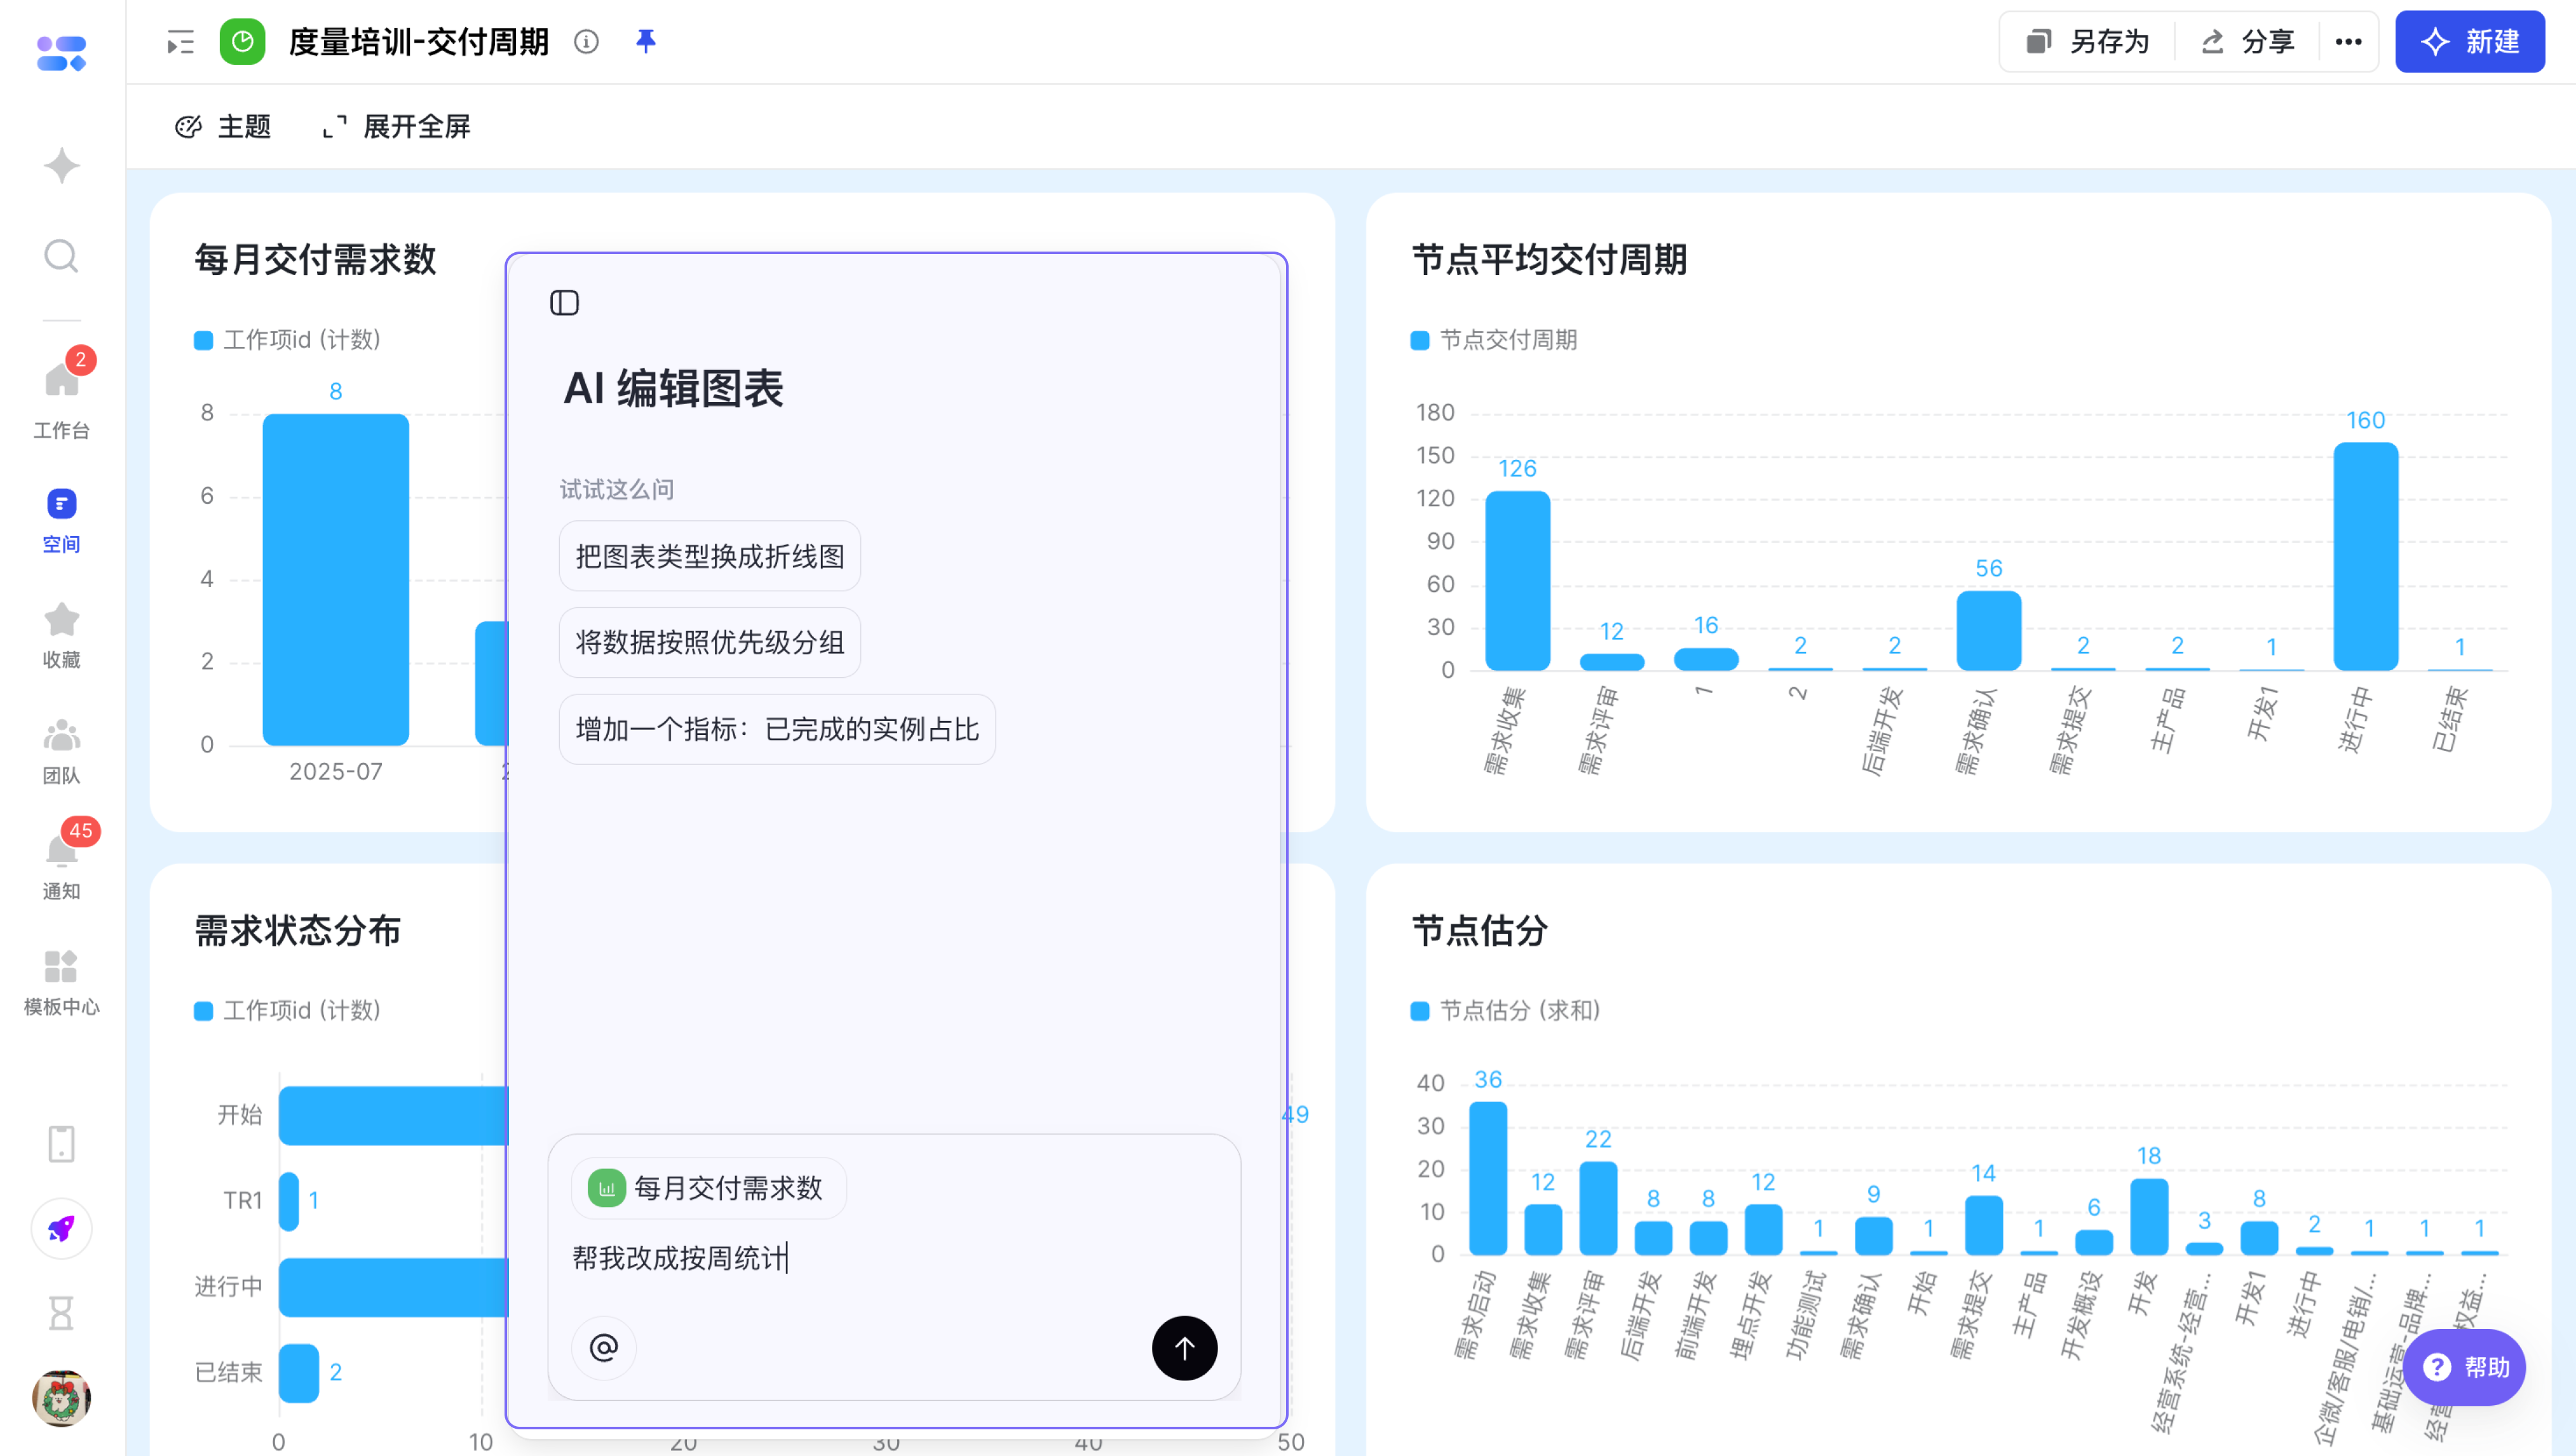Click the 已结束 bar in 需求状态分布

click(298, 1373)
